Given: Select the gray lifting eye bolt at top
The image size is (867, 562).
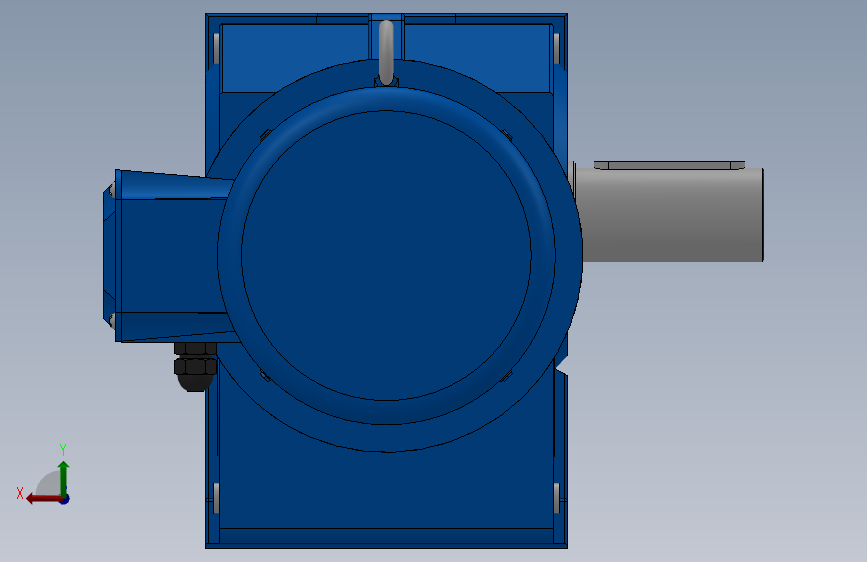Looking at the screenshot, I should (x=386, y=53).
